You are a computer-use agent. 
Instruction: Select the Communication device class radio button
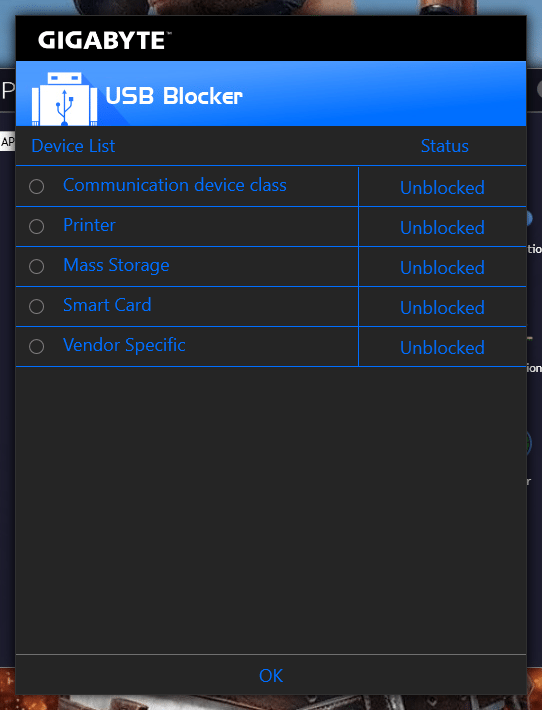(36, 187)
